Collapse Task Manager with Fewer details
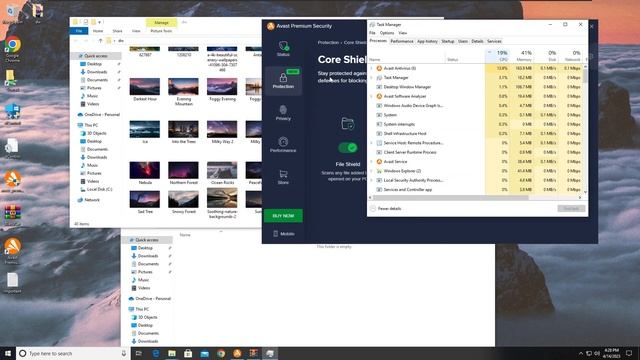640x360 pixels. pos(386,209)
